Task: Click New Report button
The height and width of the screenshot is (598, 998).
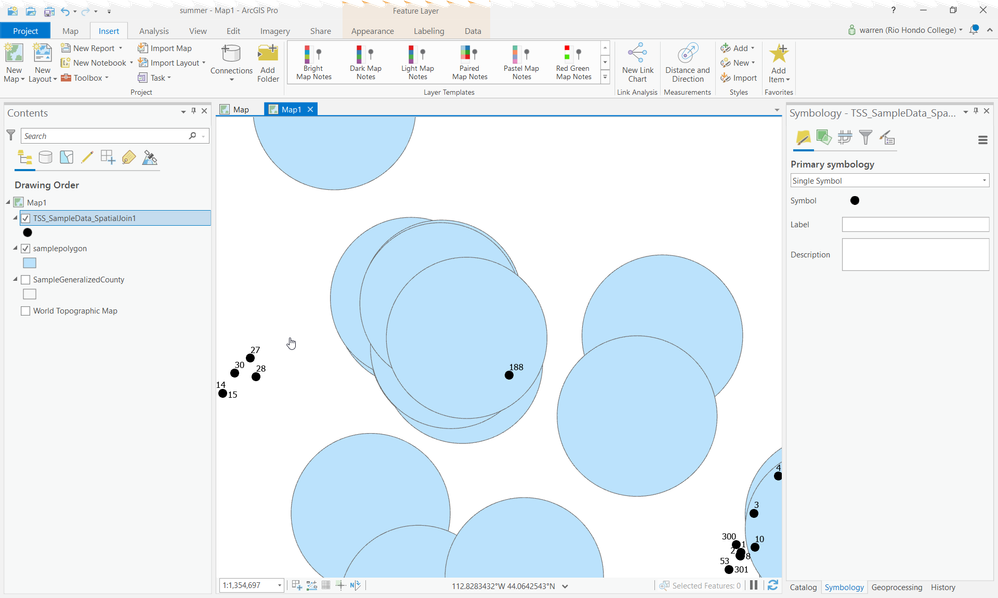Action: coord(92,48)
